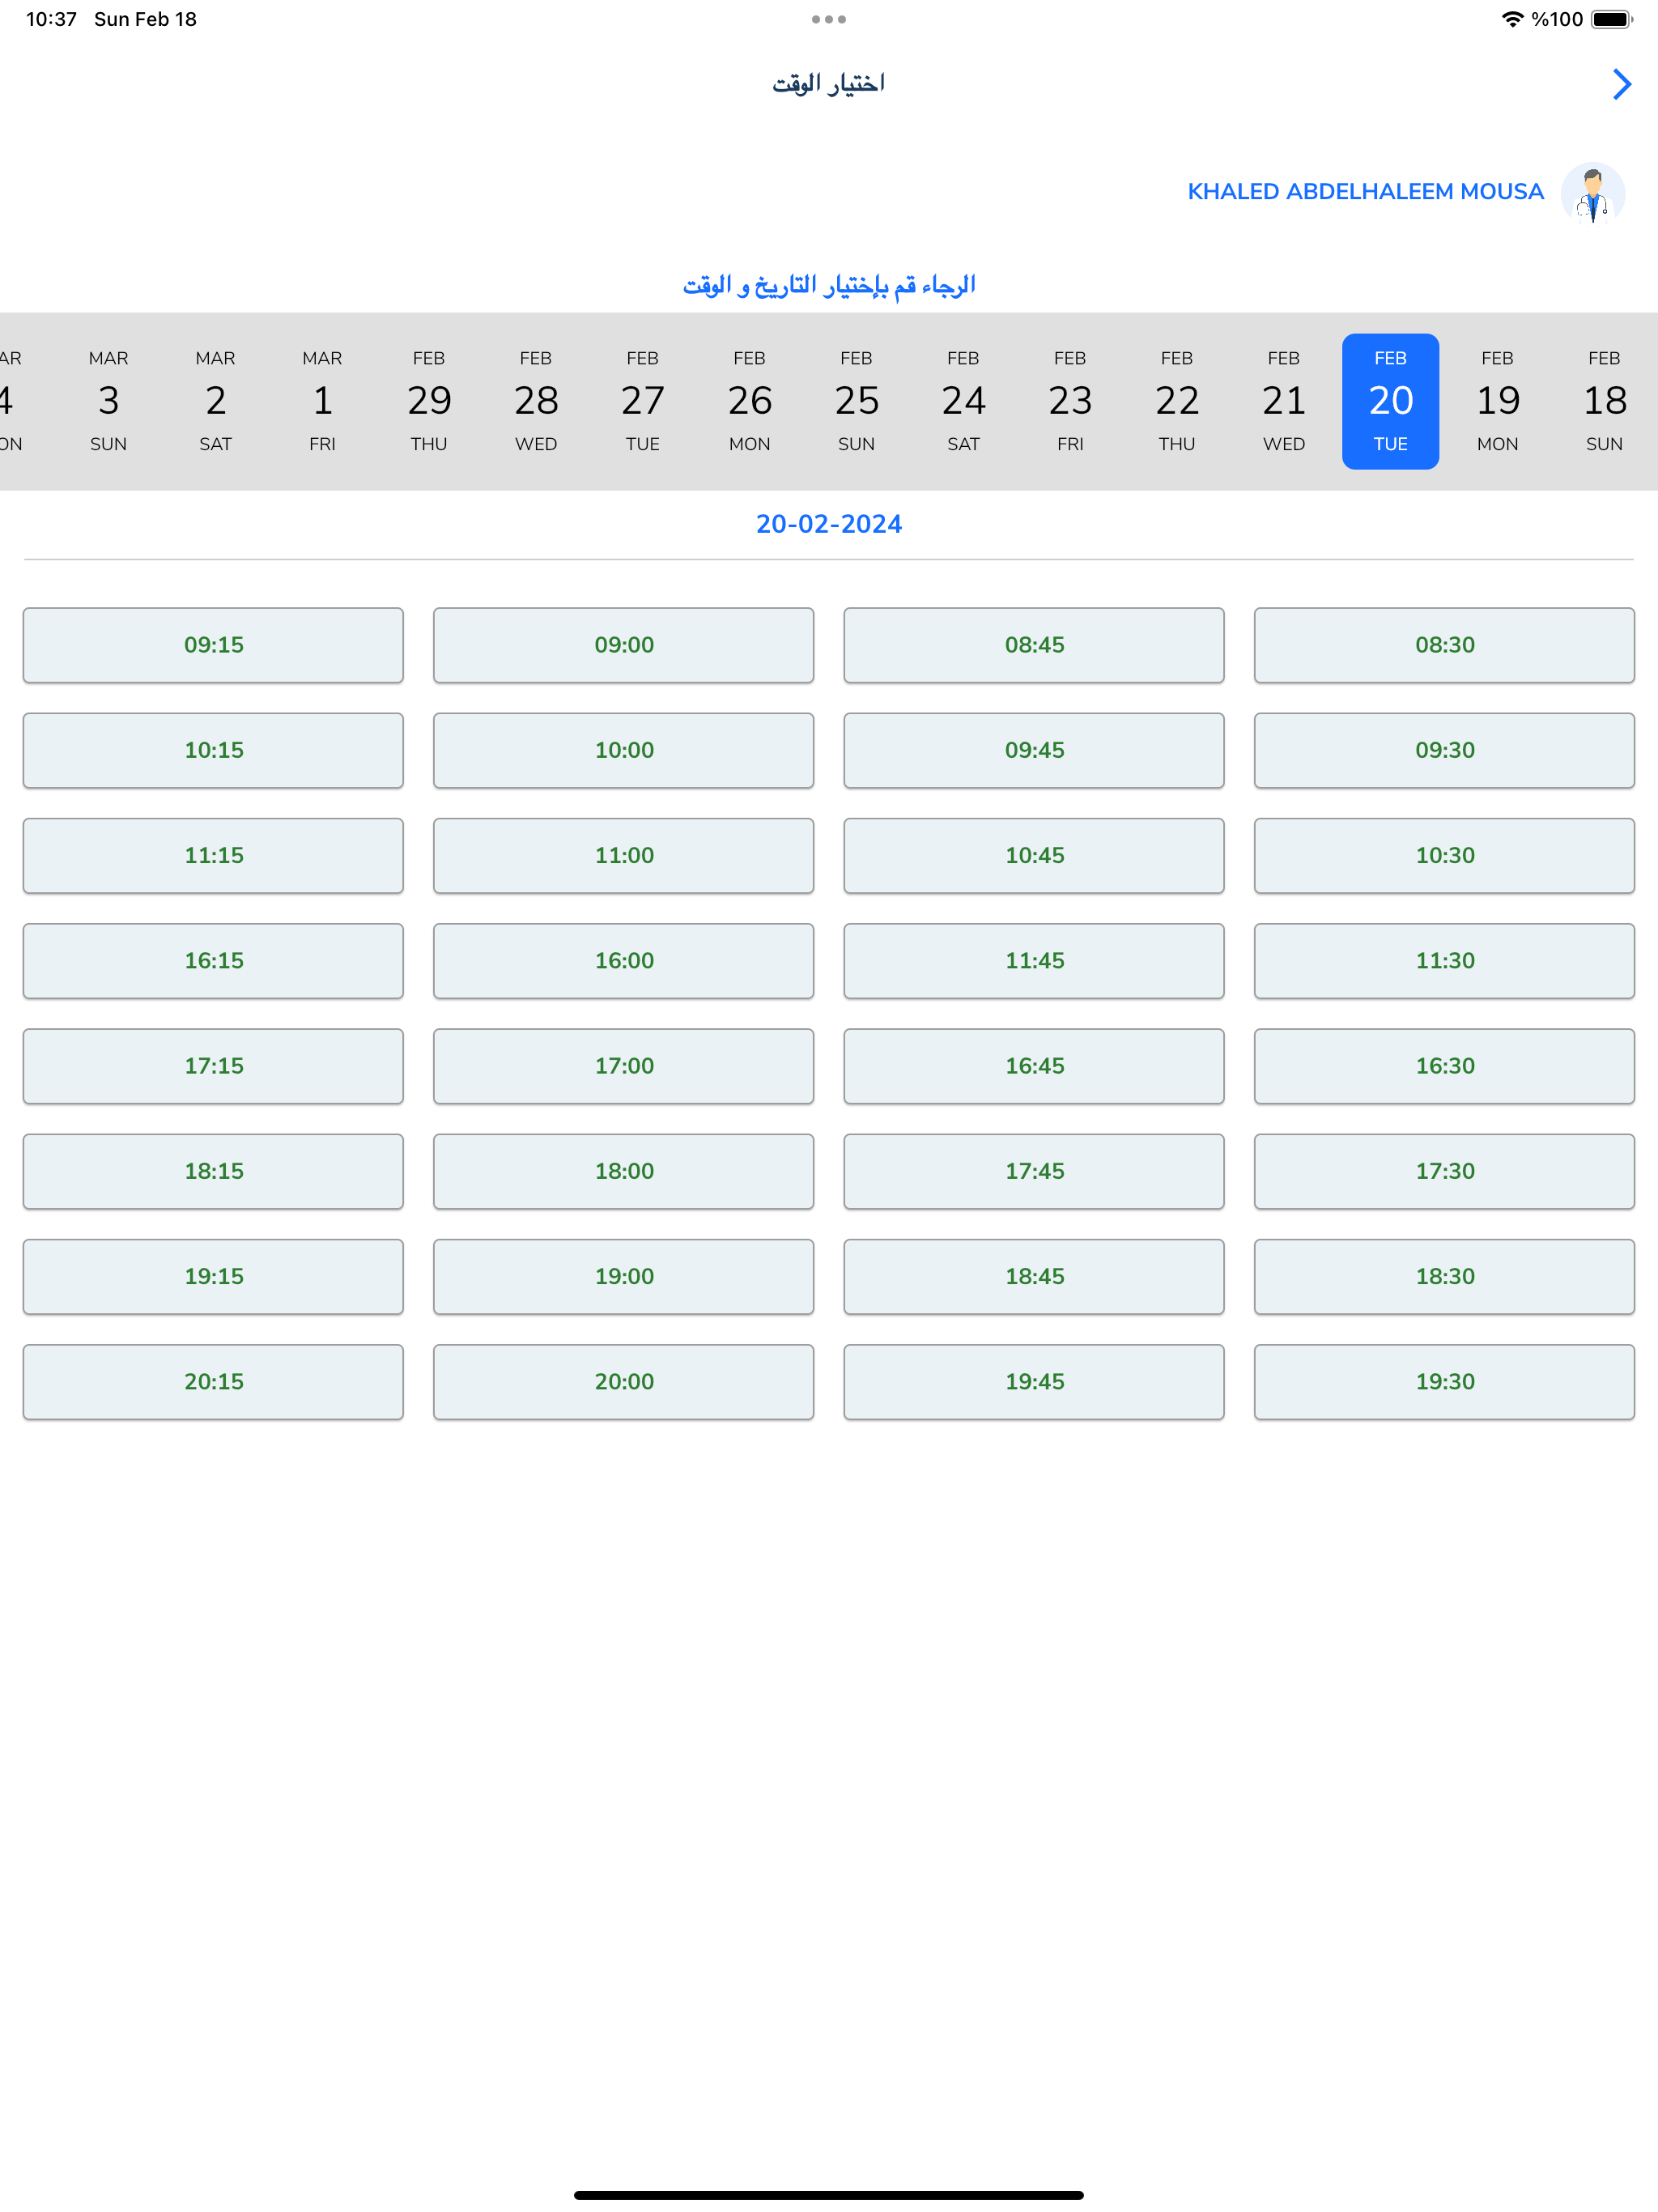Tap the three-dot multitasking indicator

829,19
